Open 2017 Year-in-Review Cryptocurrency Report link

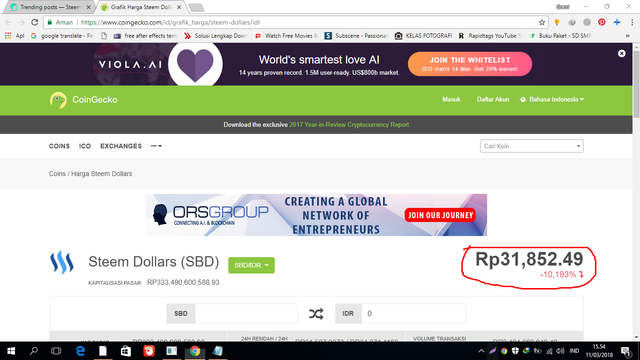pos(349,125)
